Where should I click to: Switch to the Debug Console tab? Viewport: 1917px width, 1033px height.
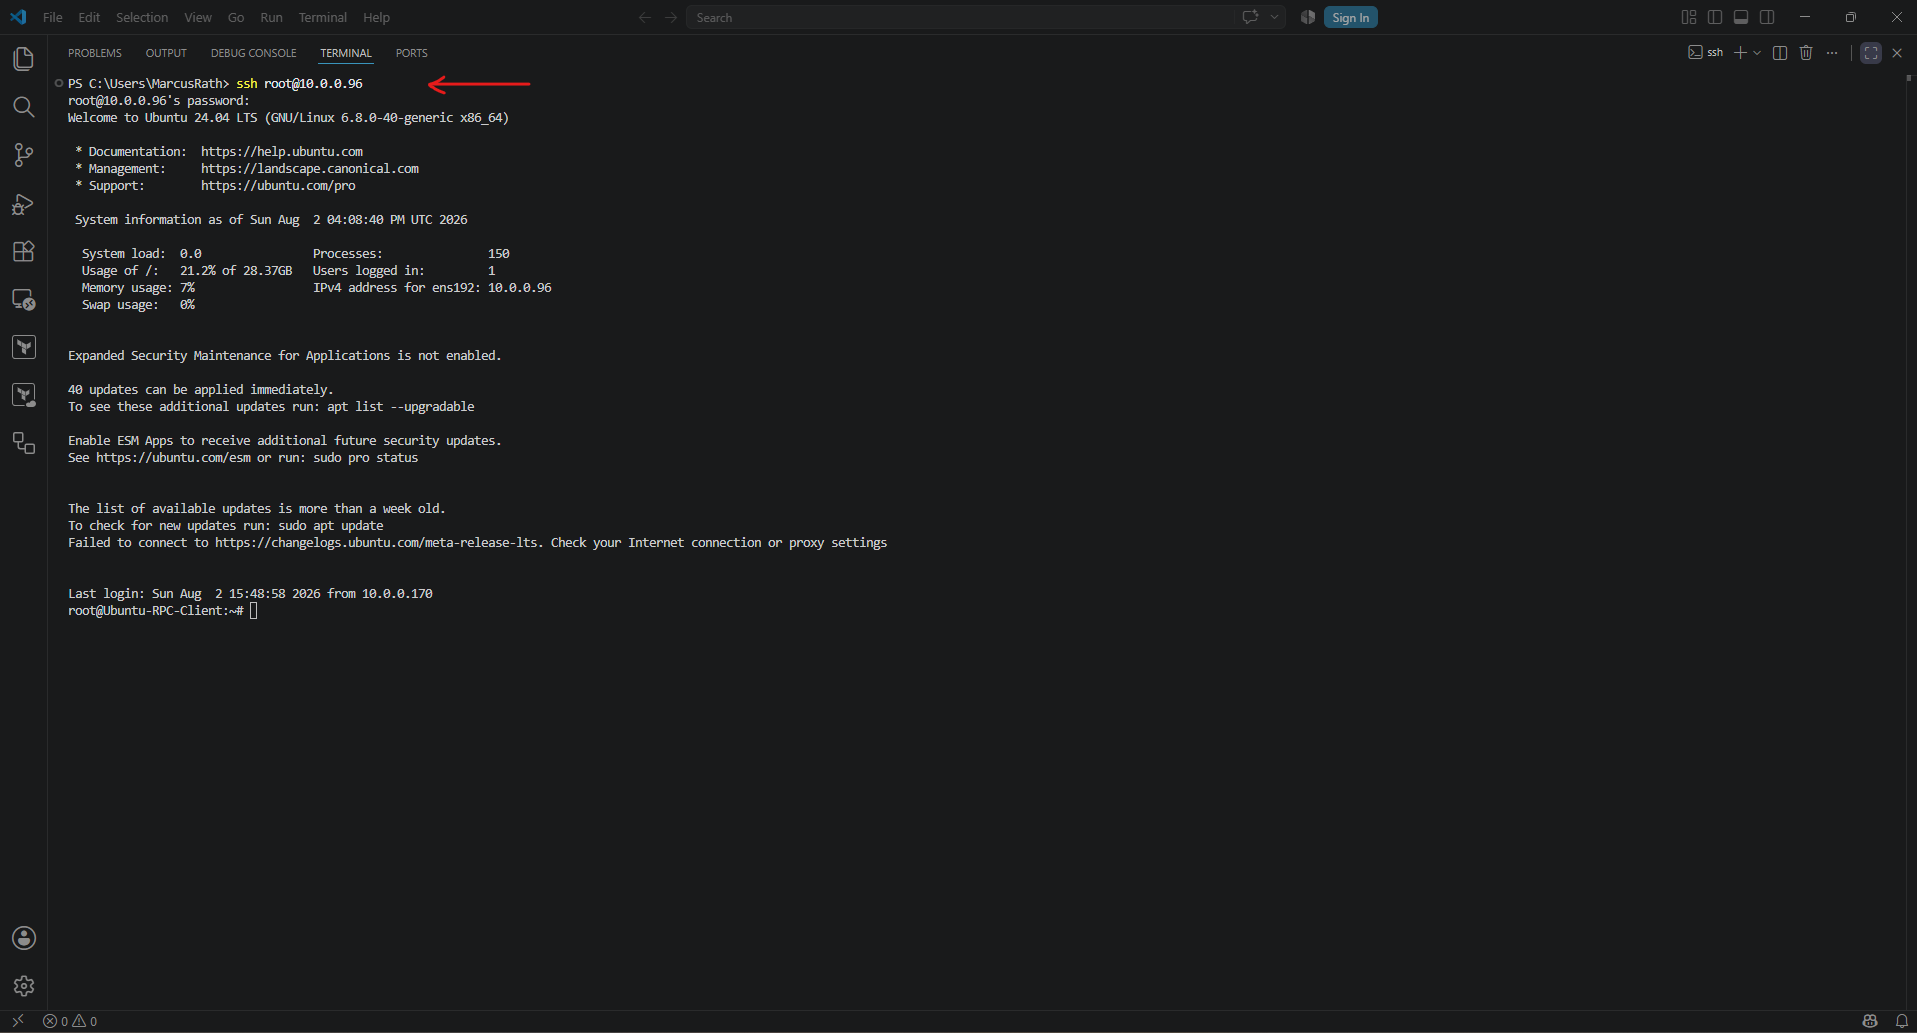254,53
